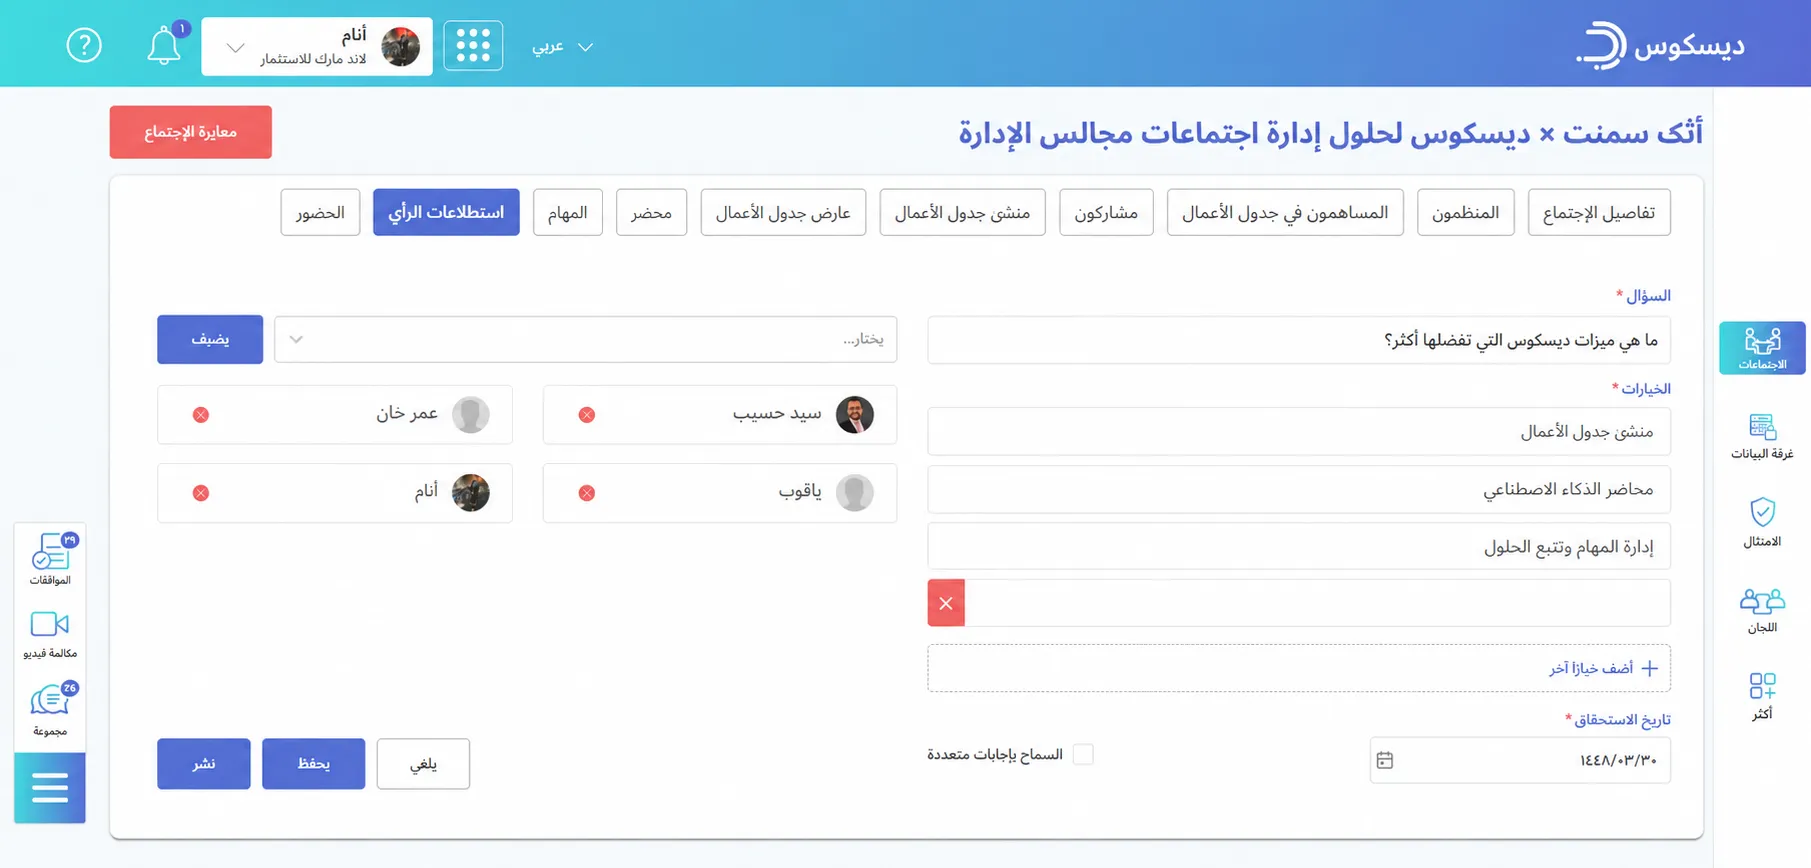The width and height of the screenshot is (1811, 868).
Task: Expand the عربي language dropdown
Action: [x=563, y=47]
